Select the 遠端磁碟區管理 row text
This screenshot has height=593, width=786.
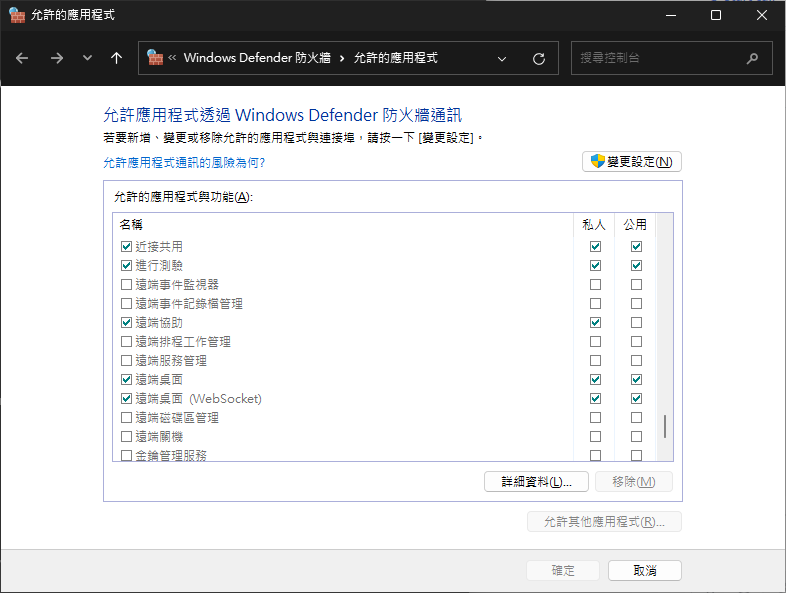point(177,418)
